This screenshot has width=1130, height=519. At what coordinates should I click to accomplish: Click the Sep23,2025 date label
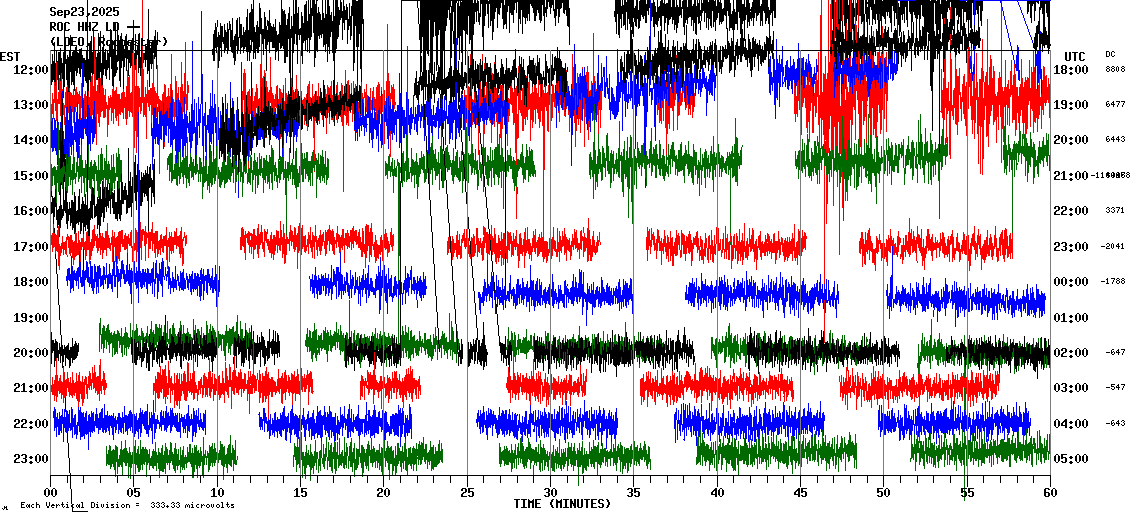84,12
